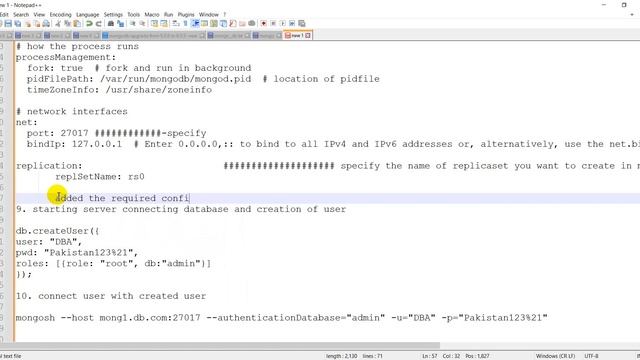Toggle the Word Wrap toolbar icon
640x360 pixels.
click(x=176, y=24)
